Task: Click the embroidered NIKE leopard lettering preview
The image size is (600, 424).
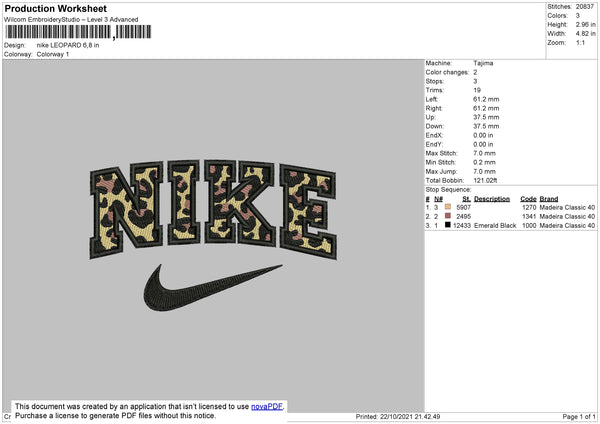Action: tap(214, 209)
